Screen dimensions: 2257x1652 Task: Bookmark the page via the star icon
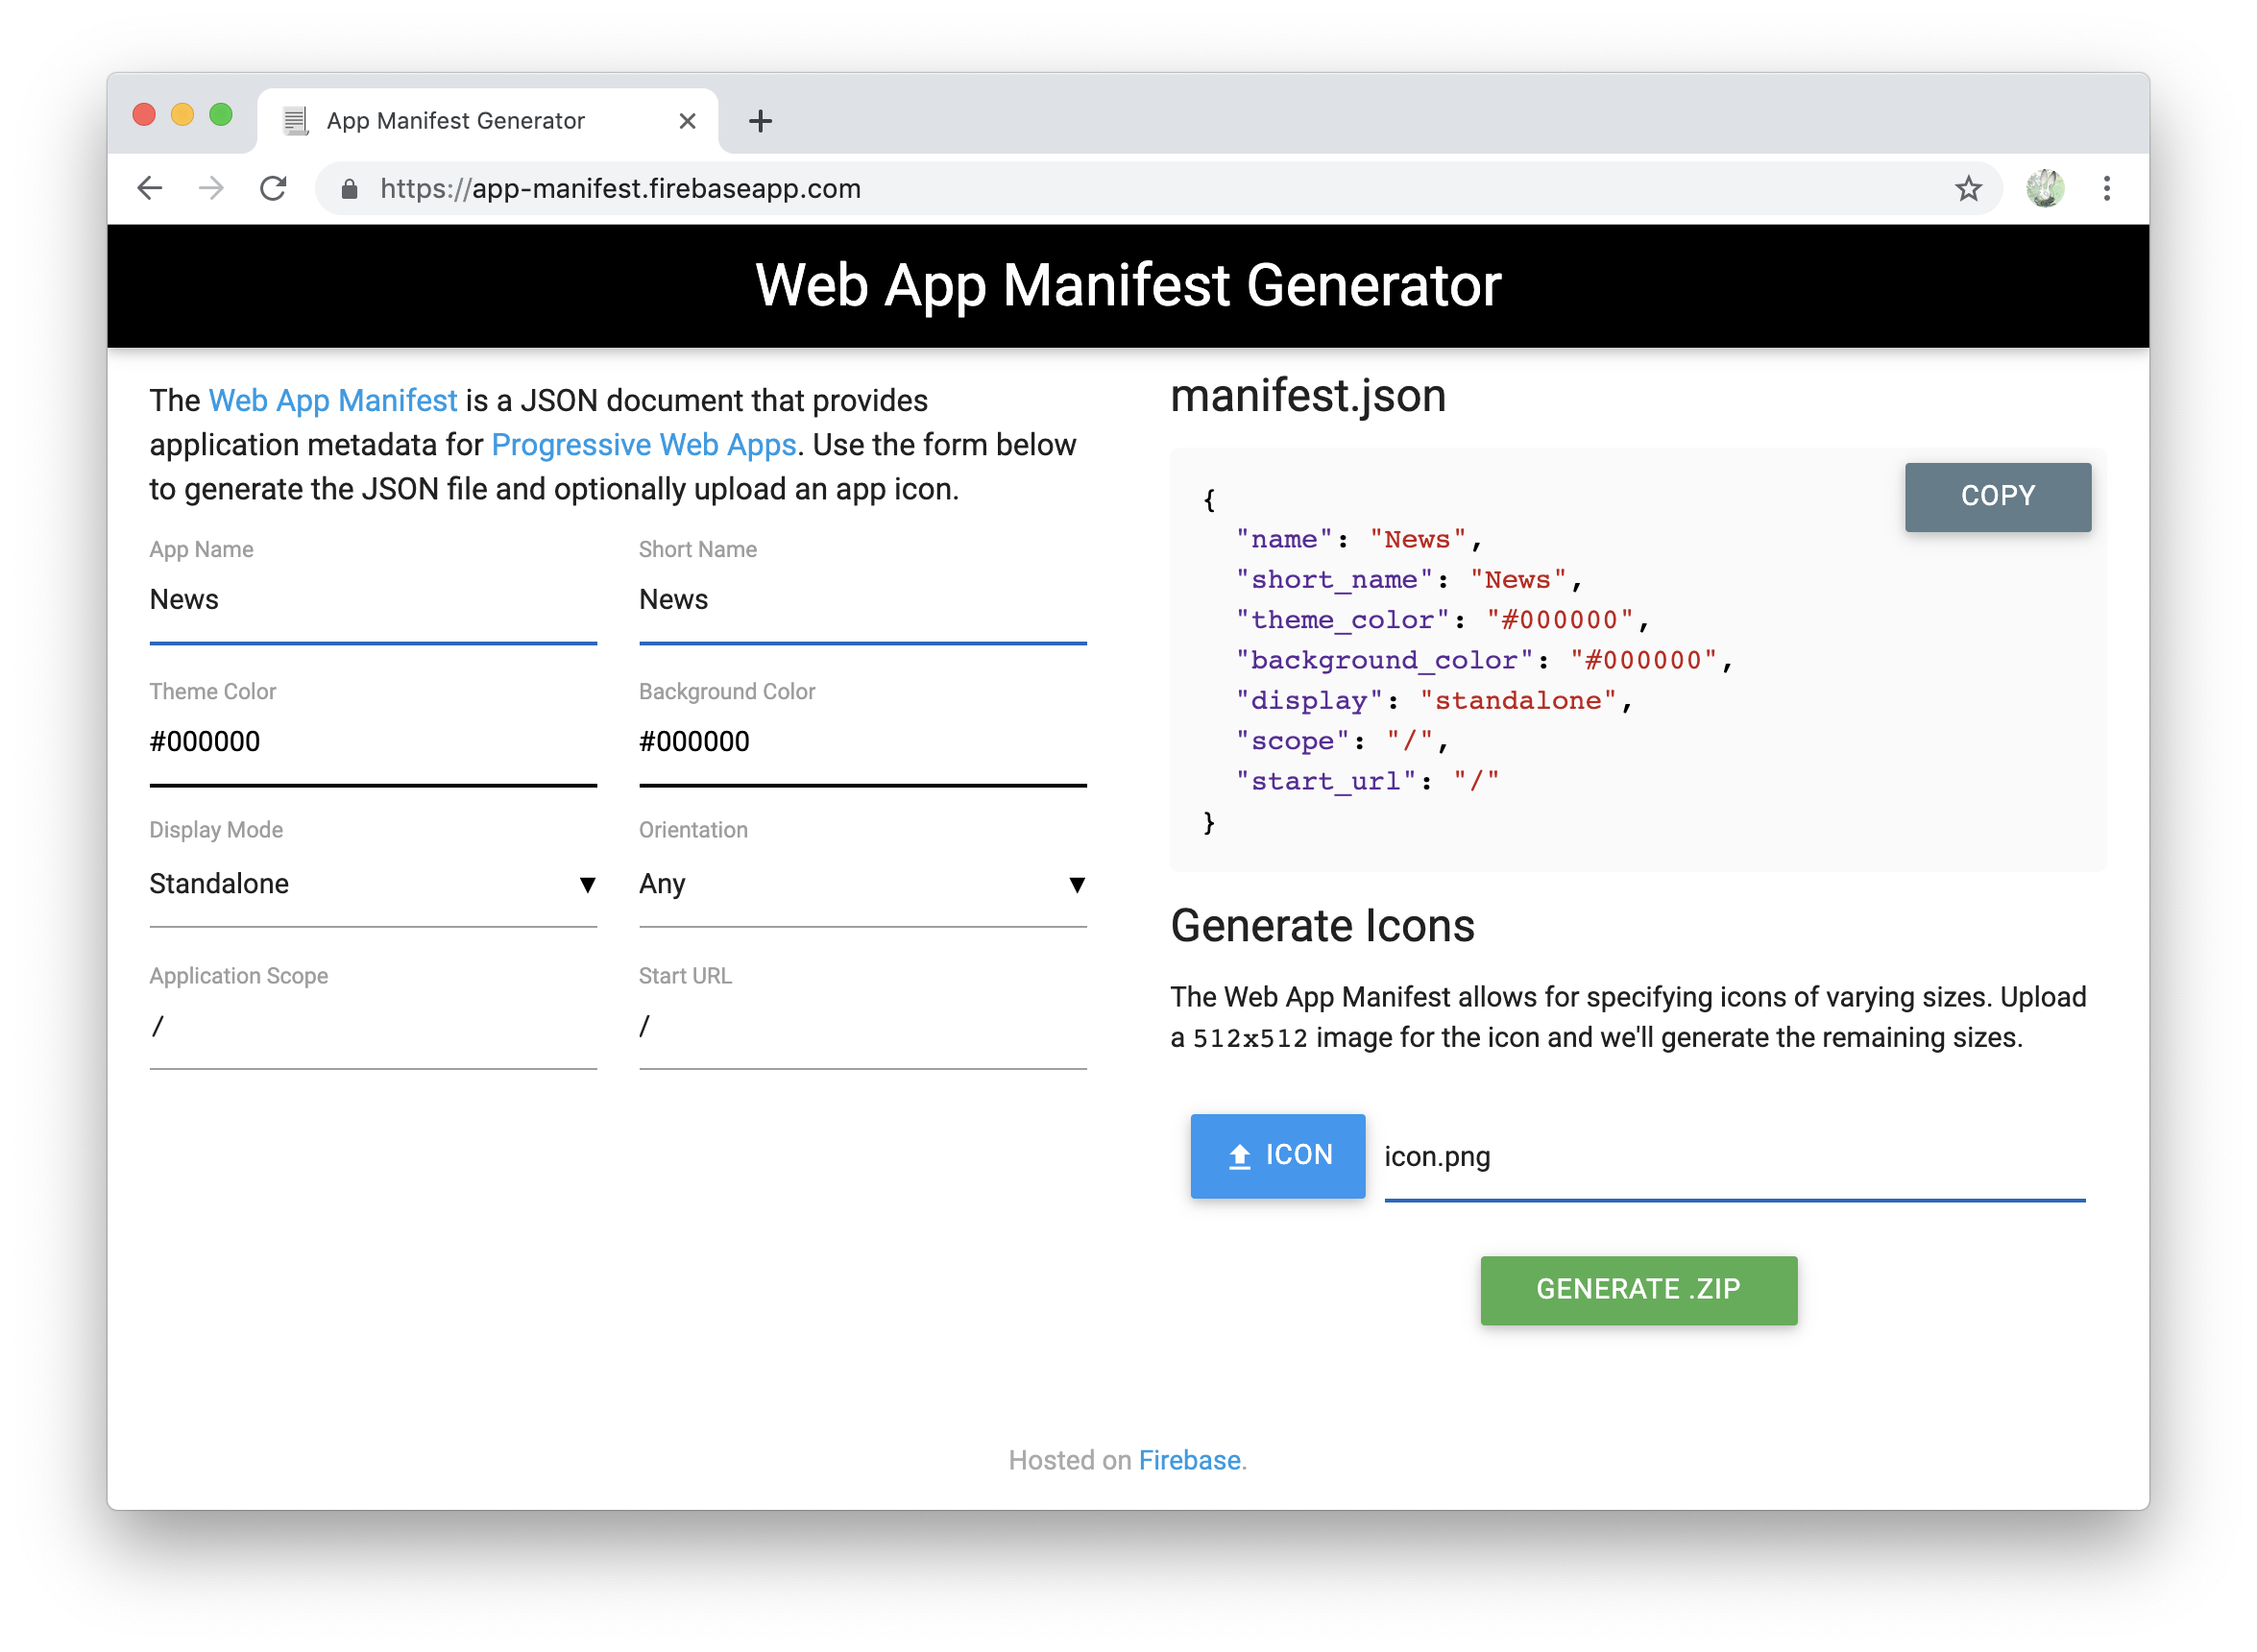[1967, 188]
